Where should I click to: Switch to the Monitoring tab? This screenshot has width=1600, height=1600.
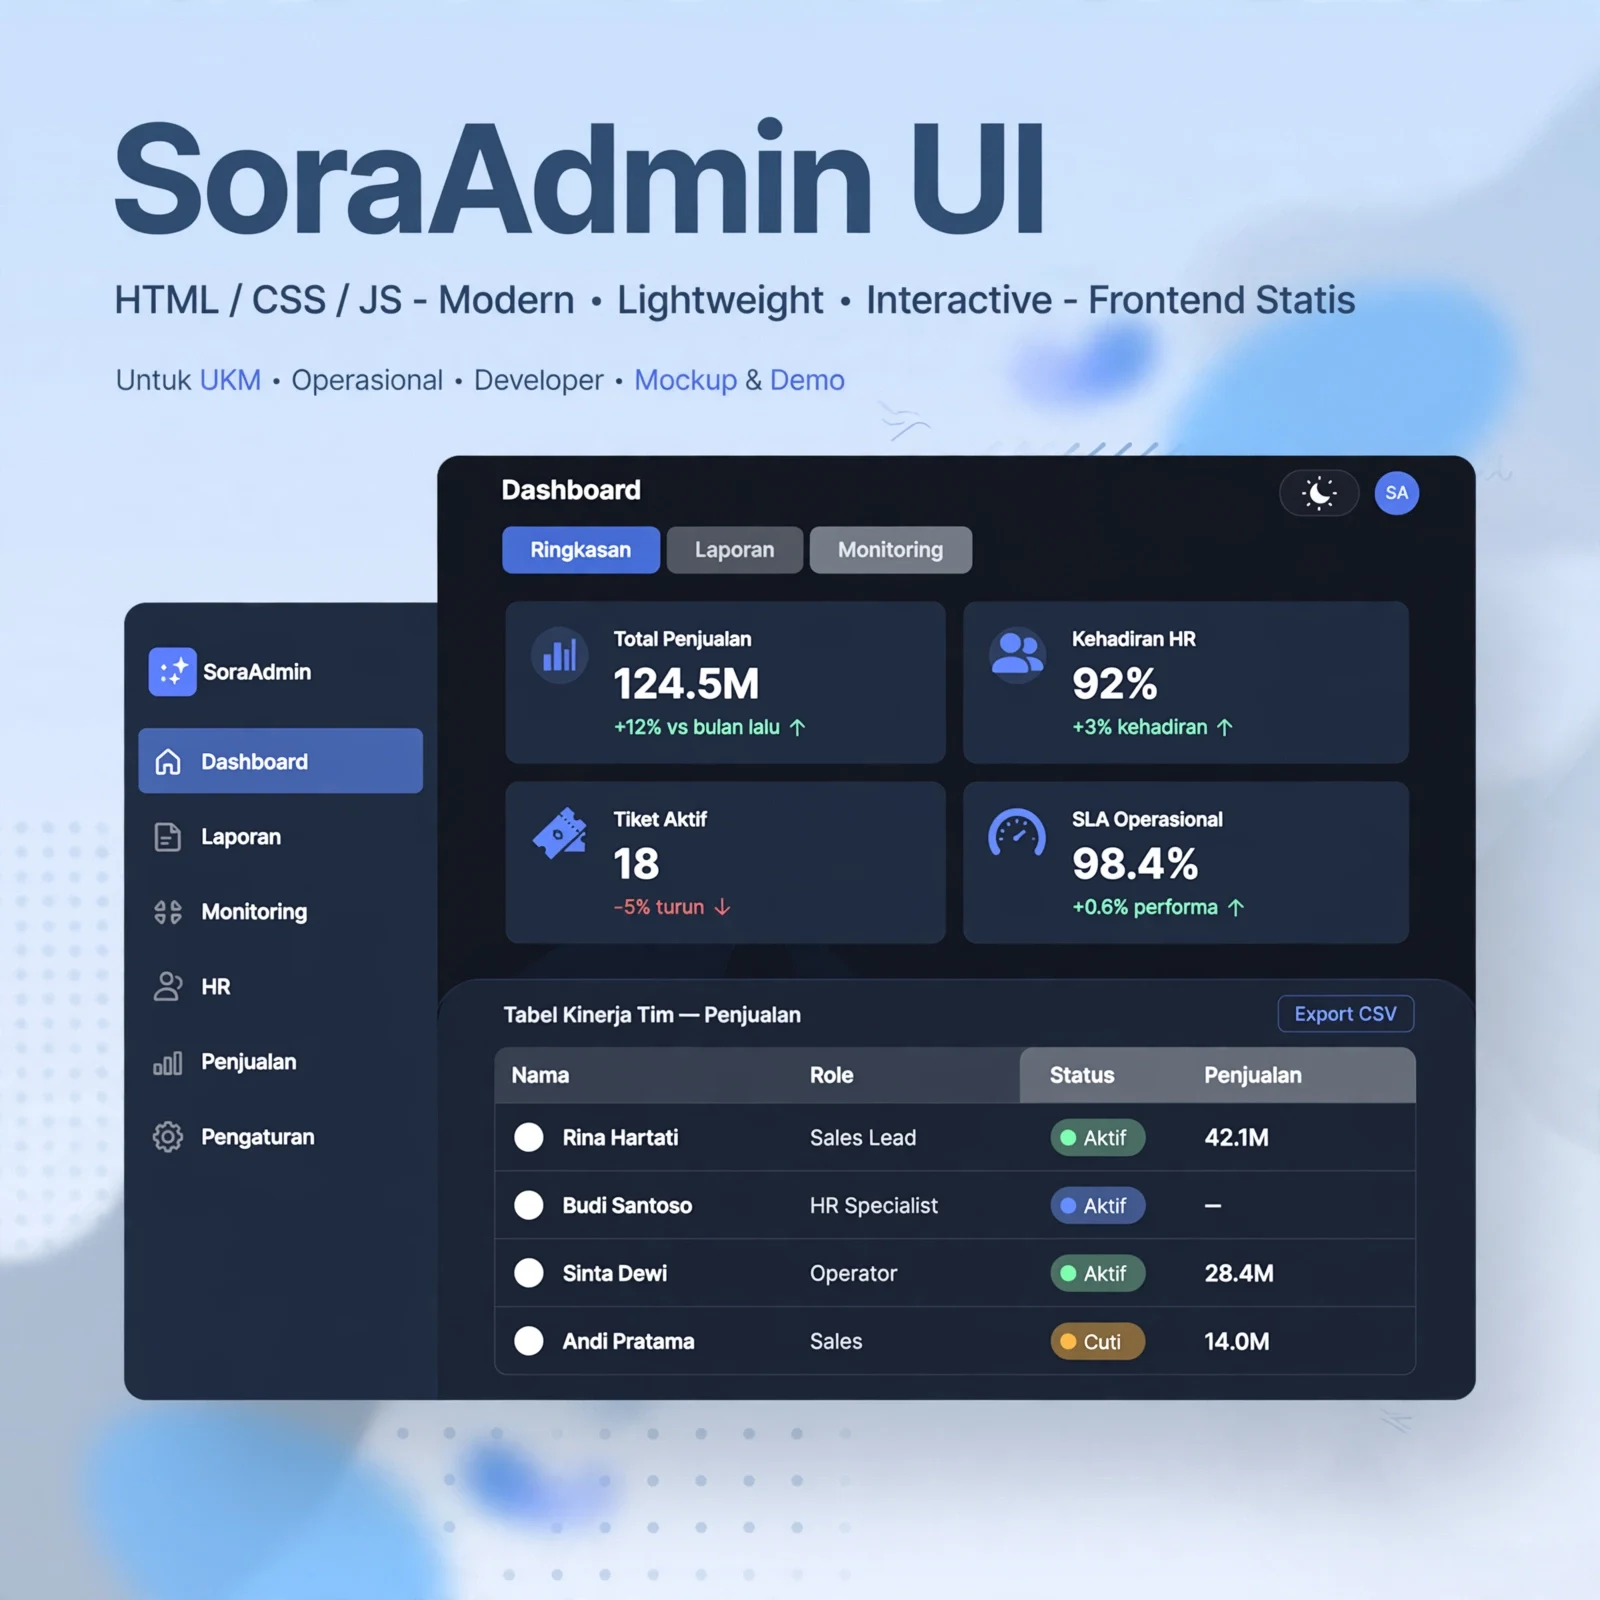point(891,550)
